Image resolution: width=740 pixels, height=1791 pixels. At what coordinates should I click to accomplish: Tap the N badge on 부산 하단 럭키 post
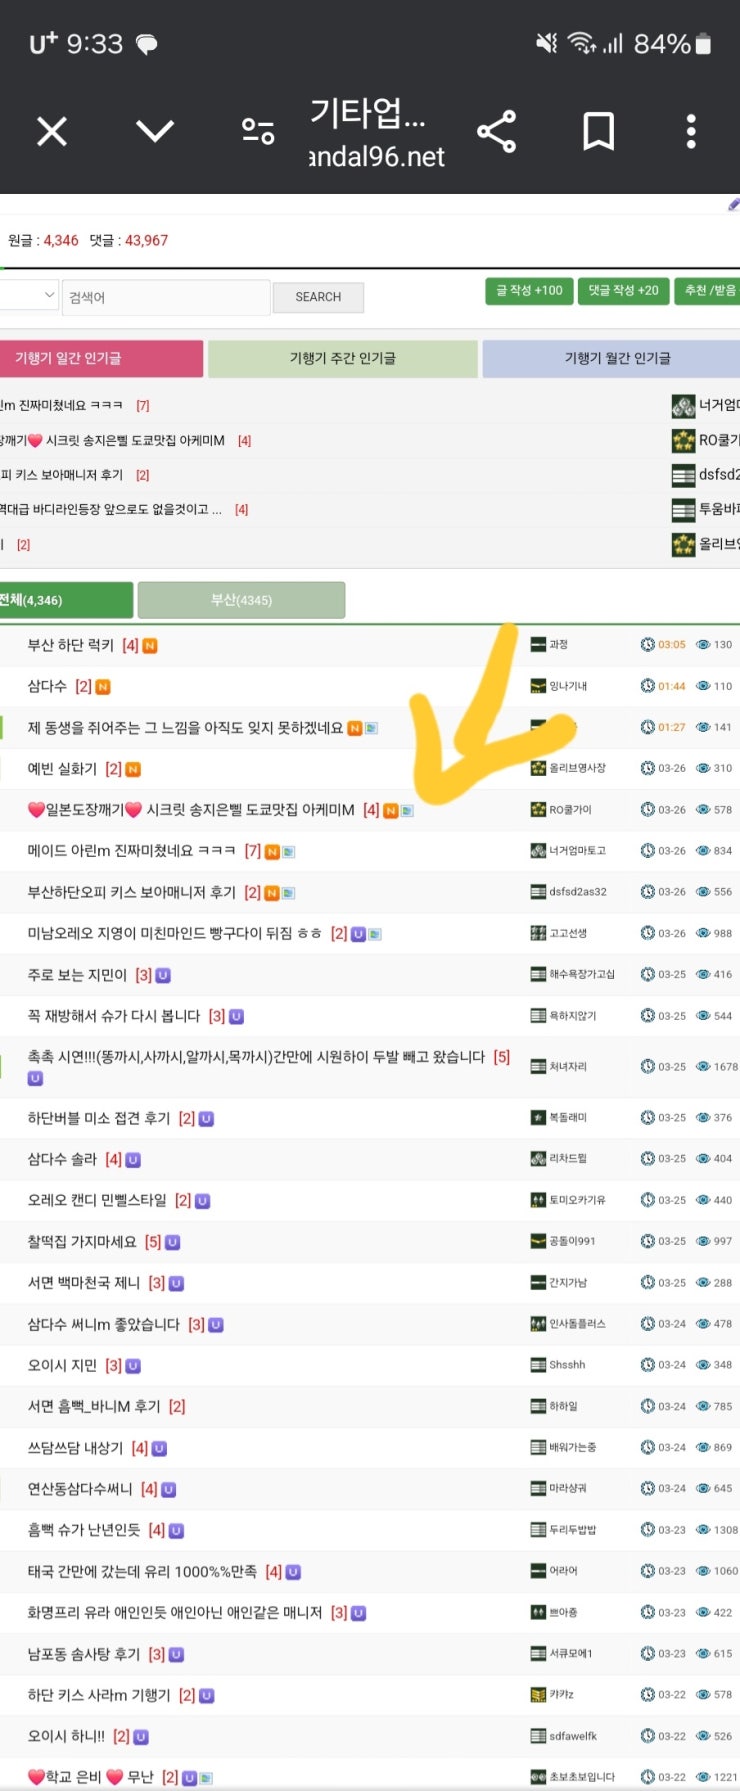click(x=150, y=646)
